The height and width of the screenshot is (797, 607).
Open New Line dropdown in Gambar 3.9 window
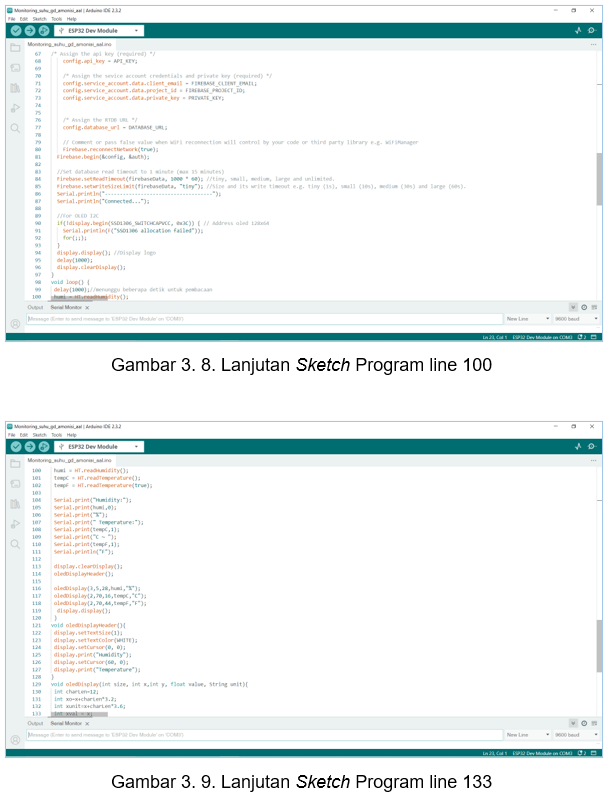[528, 734]
